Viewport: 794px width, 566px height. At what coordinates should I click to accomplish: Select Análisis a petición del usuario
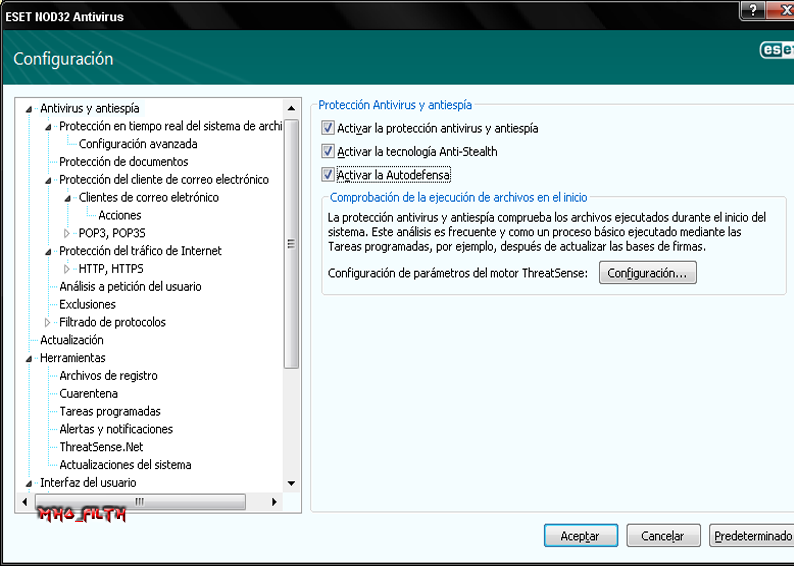[x=130, y=287]
